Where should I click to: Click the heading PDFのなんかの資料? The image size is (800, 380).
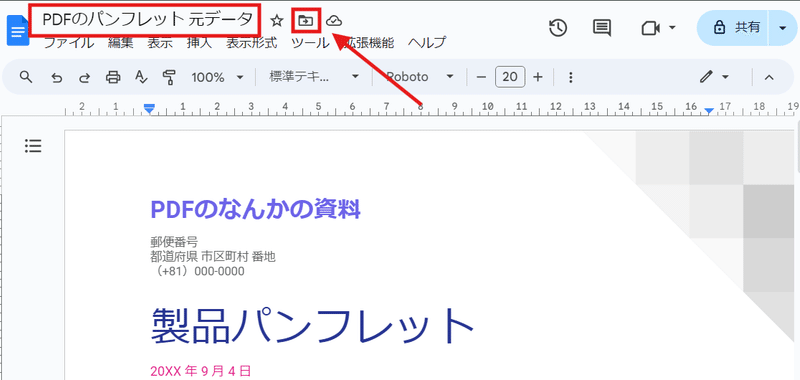pos(256,209)
